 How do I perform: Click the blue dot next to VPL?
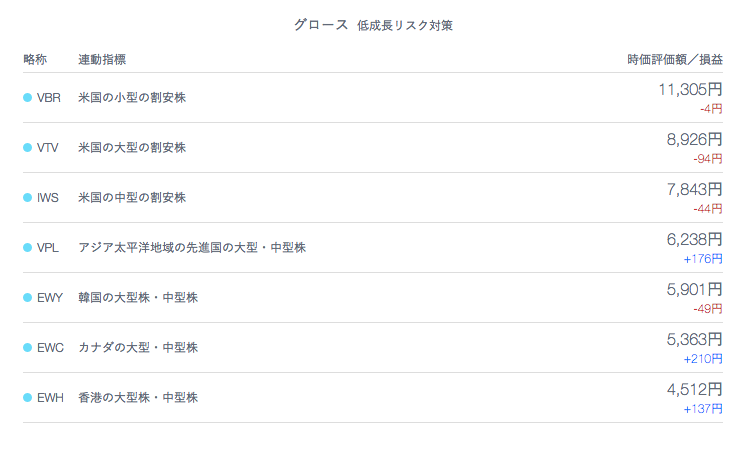(x=27, y=248)
